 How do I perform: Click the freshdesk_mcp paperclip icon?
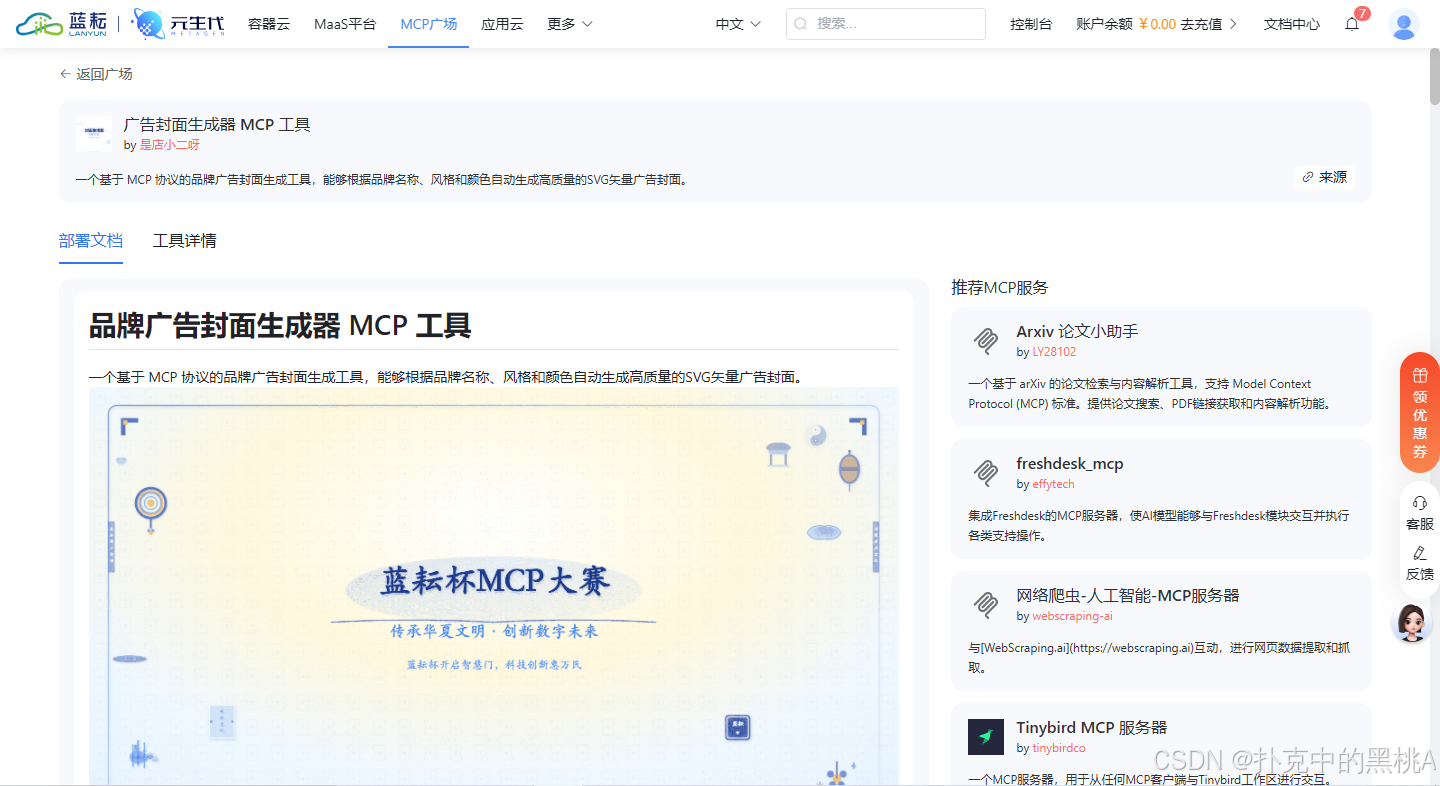(x=986, y=473)
